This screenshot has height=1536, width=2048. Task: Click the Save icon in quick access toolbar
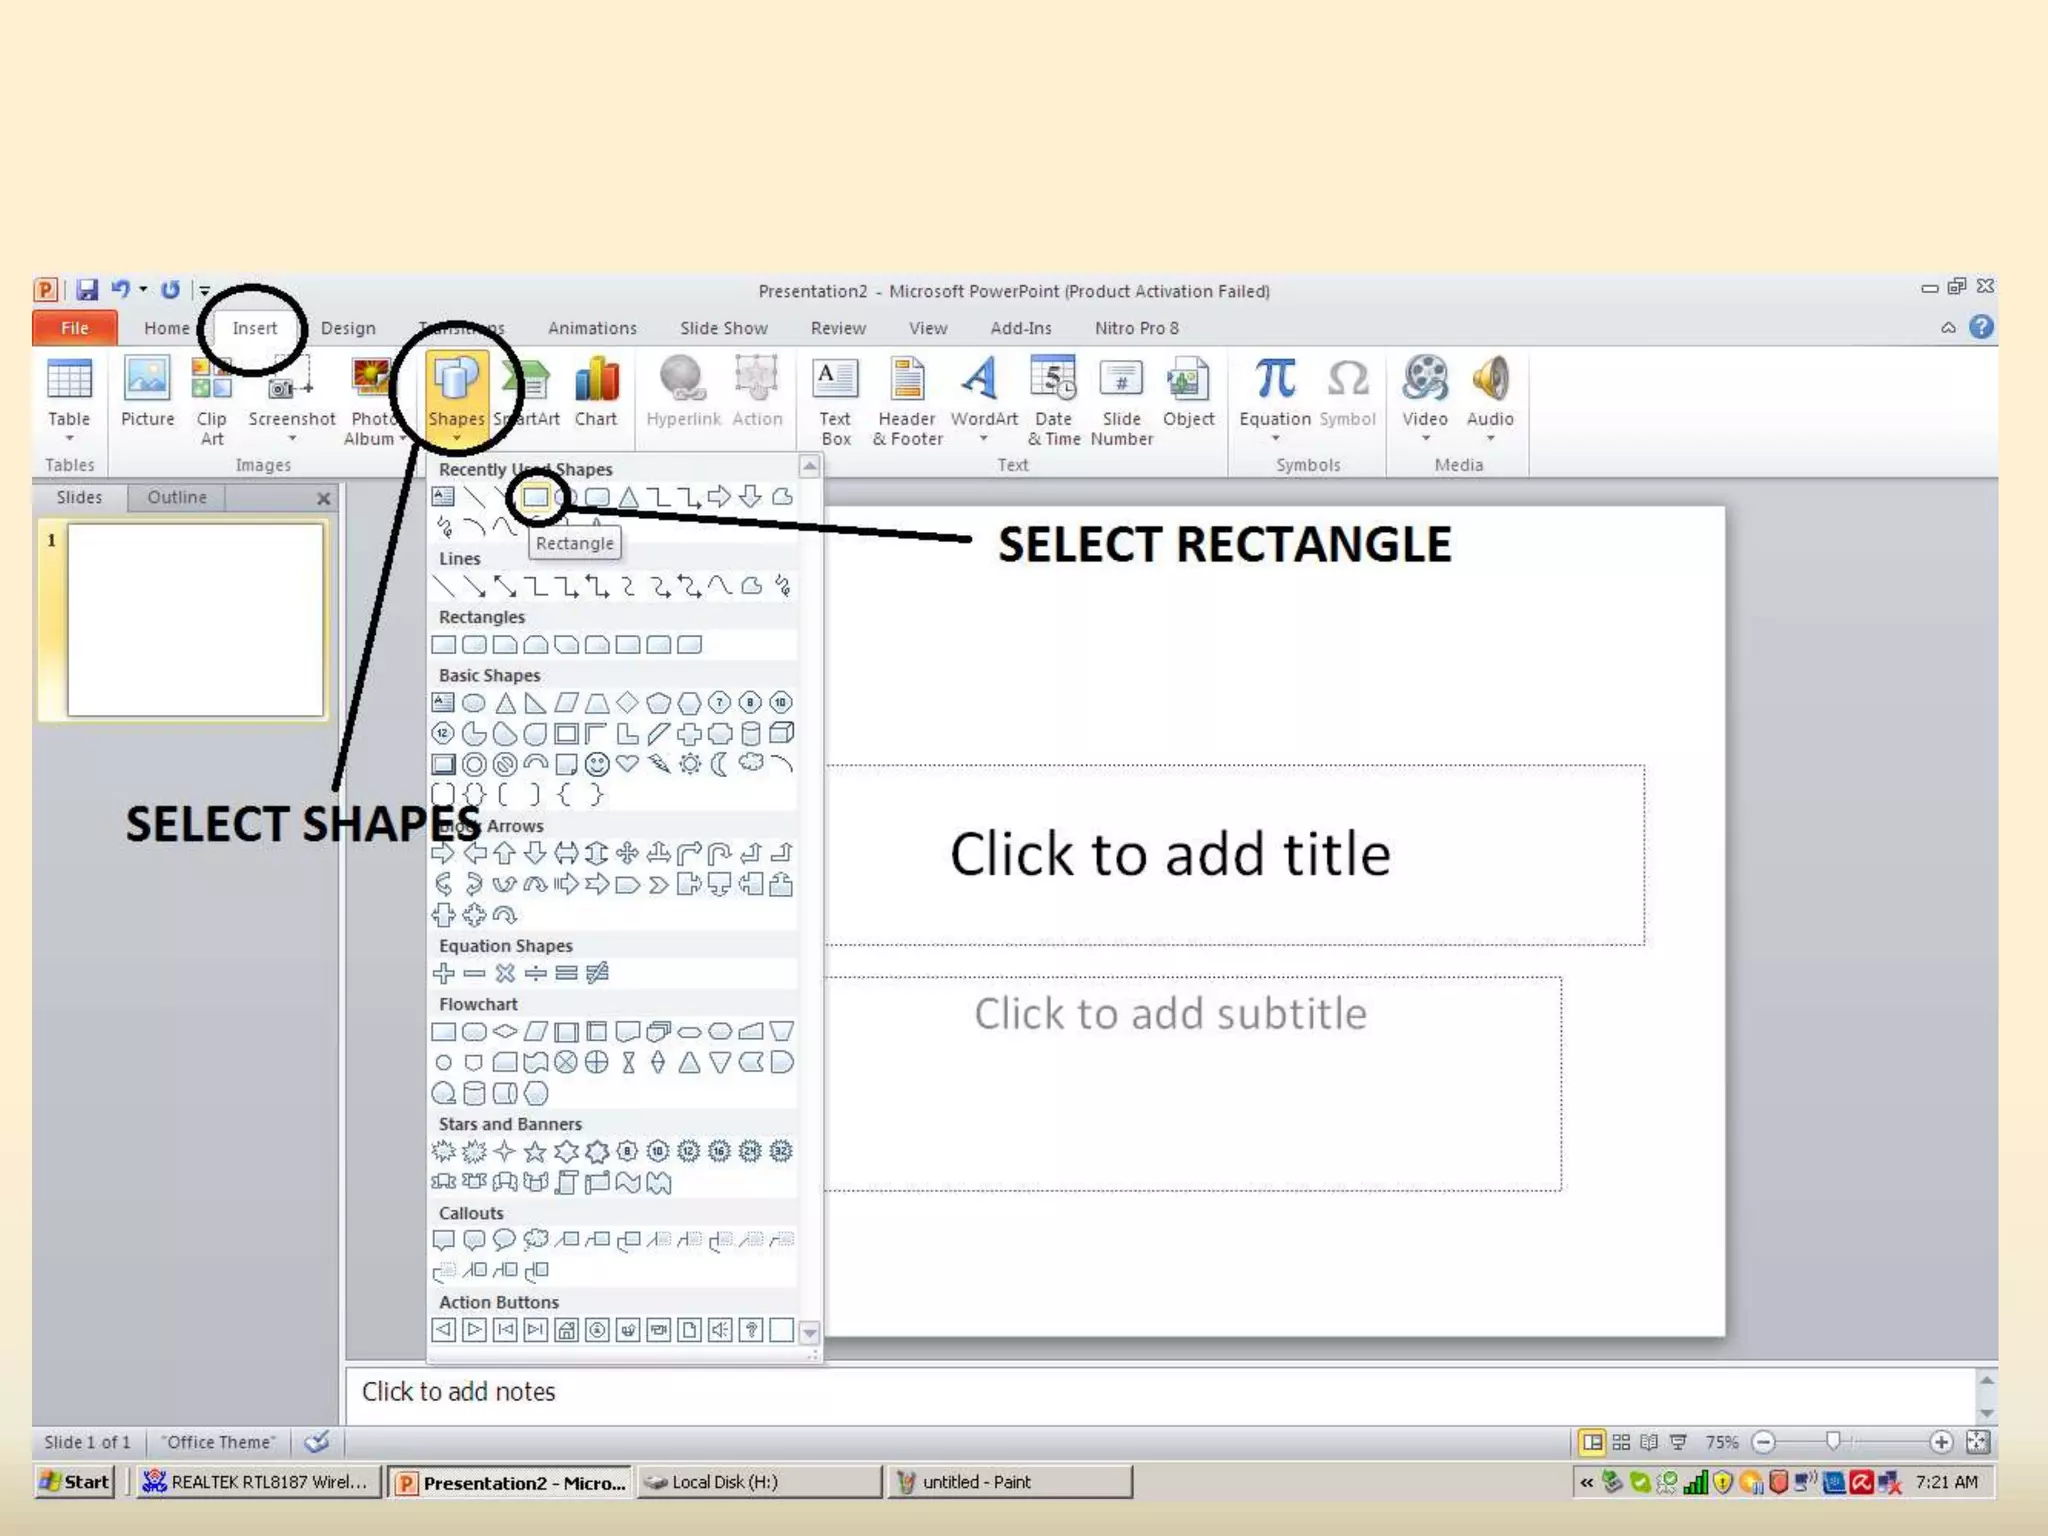click(87, 290)
